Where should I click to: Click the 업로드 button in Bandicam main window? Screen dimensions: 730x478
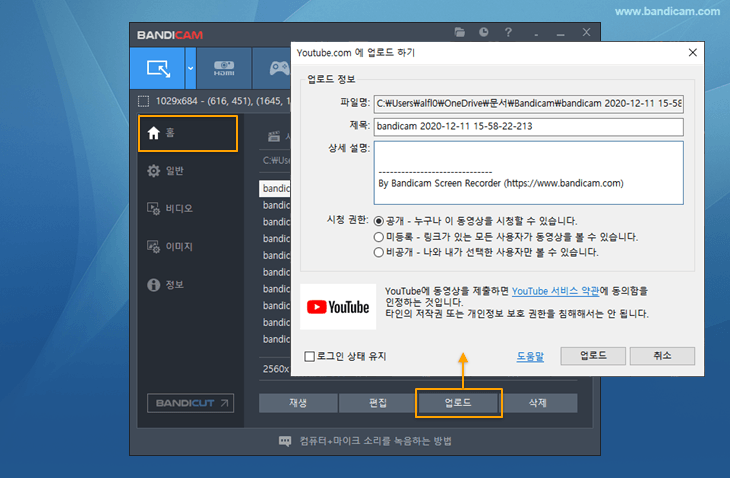[458, 403]
